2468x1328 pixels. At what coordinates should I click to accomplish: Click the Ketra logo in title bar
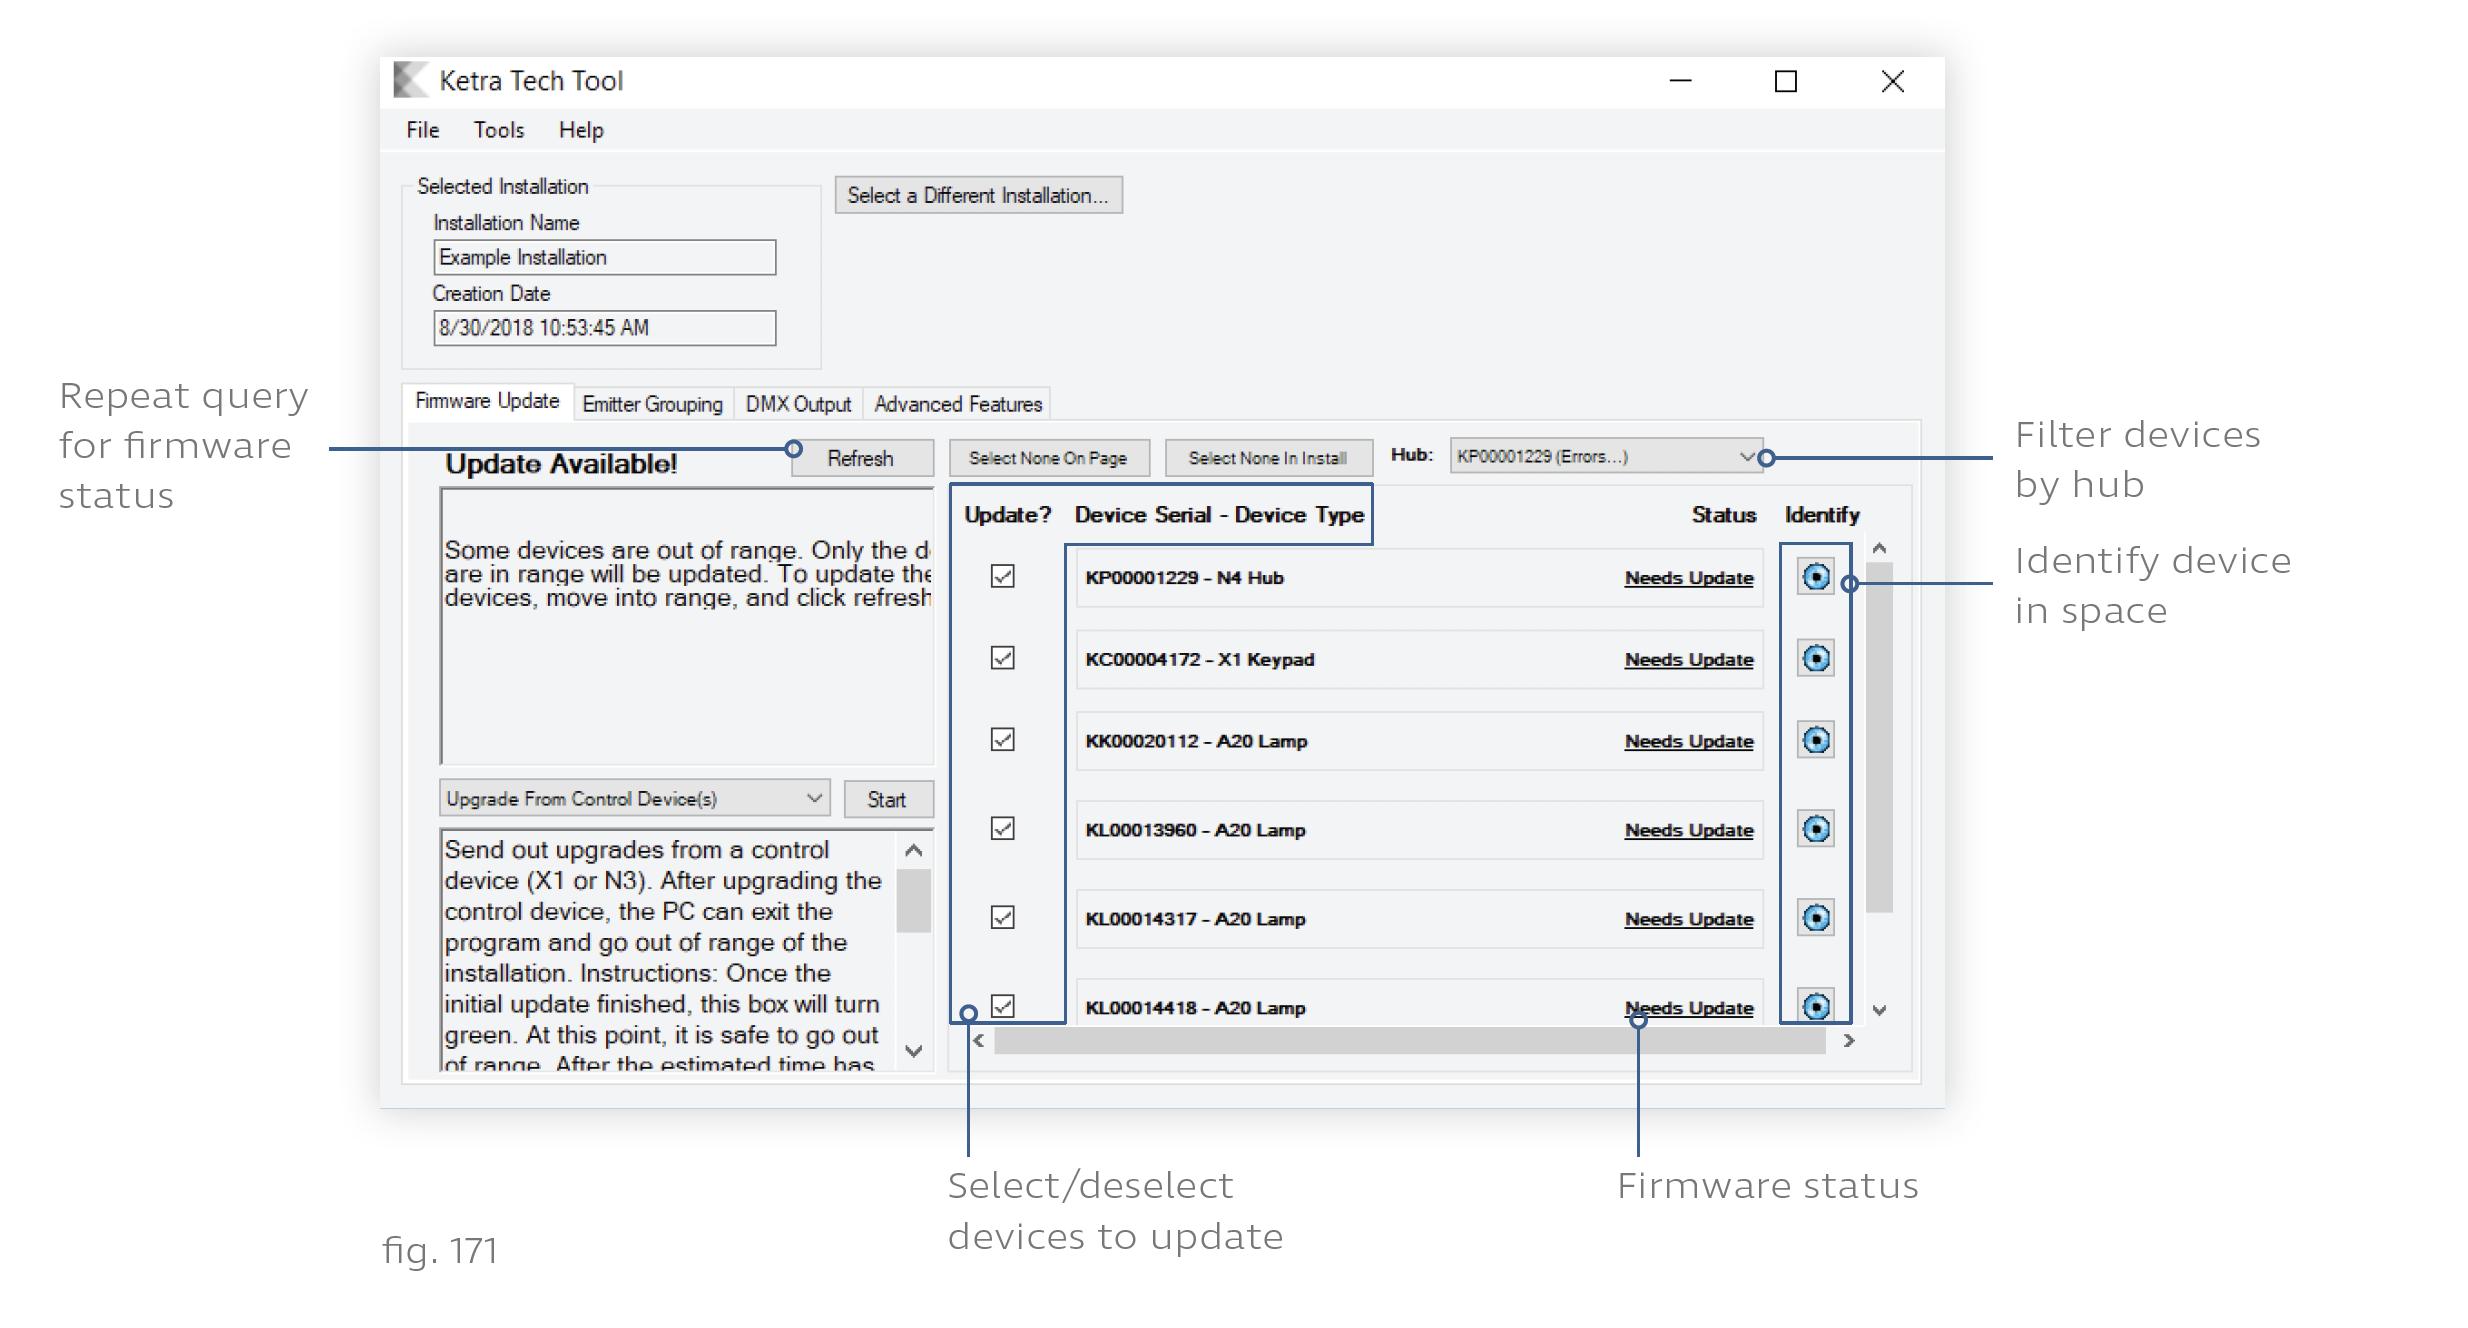[x=409, y=81]
